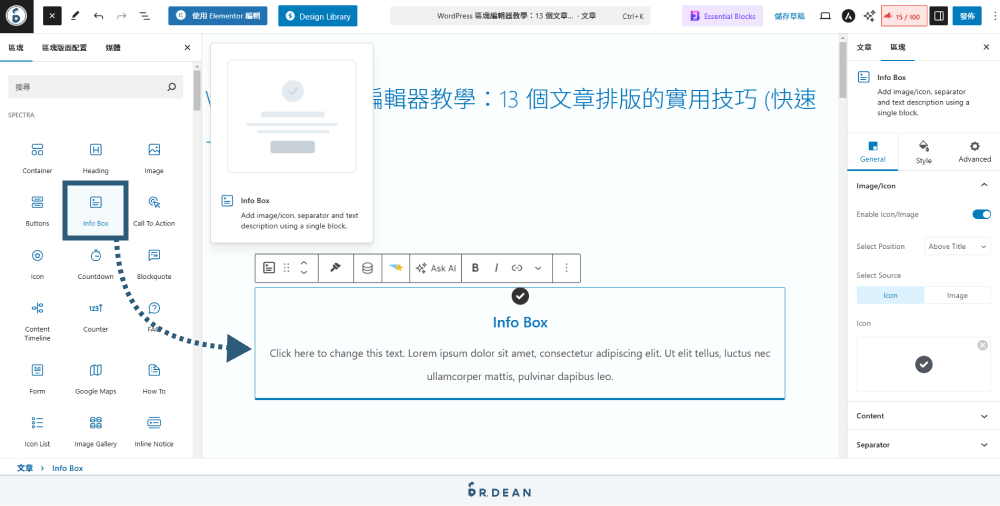Add the Google Maps block
1000x506 pixels.
96,379
